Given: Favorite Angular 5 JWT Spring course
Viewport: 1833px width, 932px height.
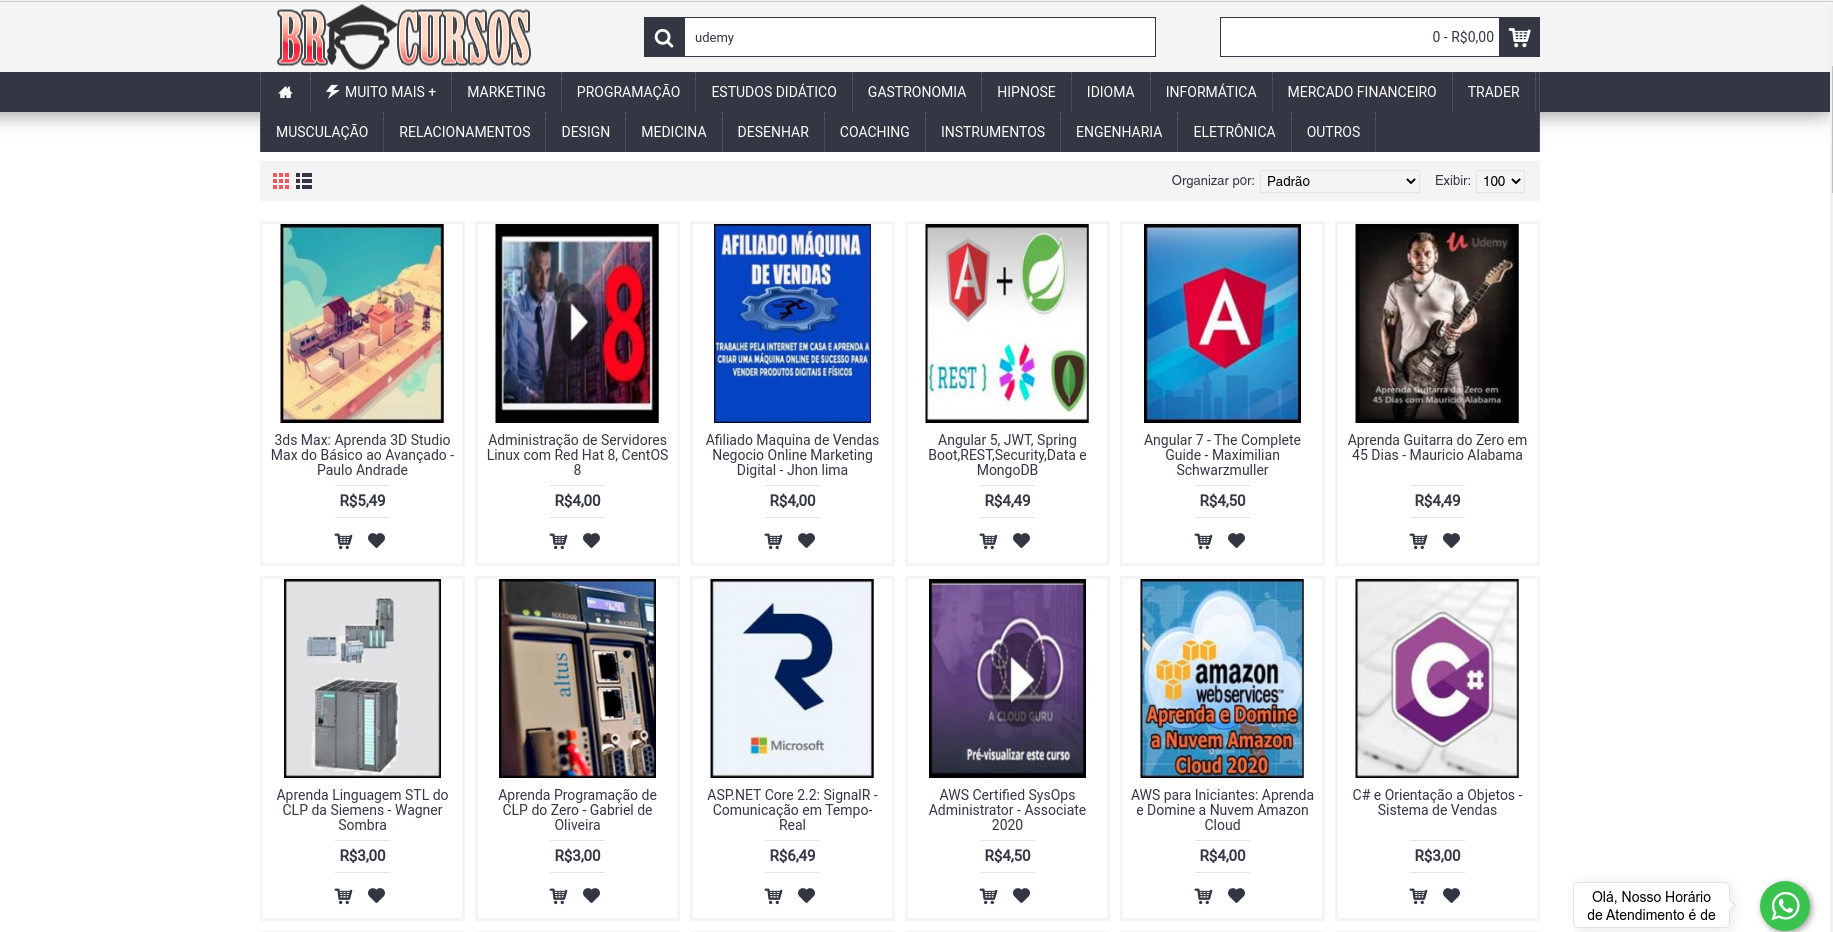Looking at the screenshot, I should (1022, 540).
